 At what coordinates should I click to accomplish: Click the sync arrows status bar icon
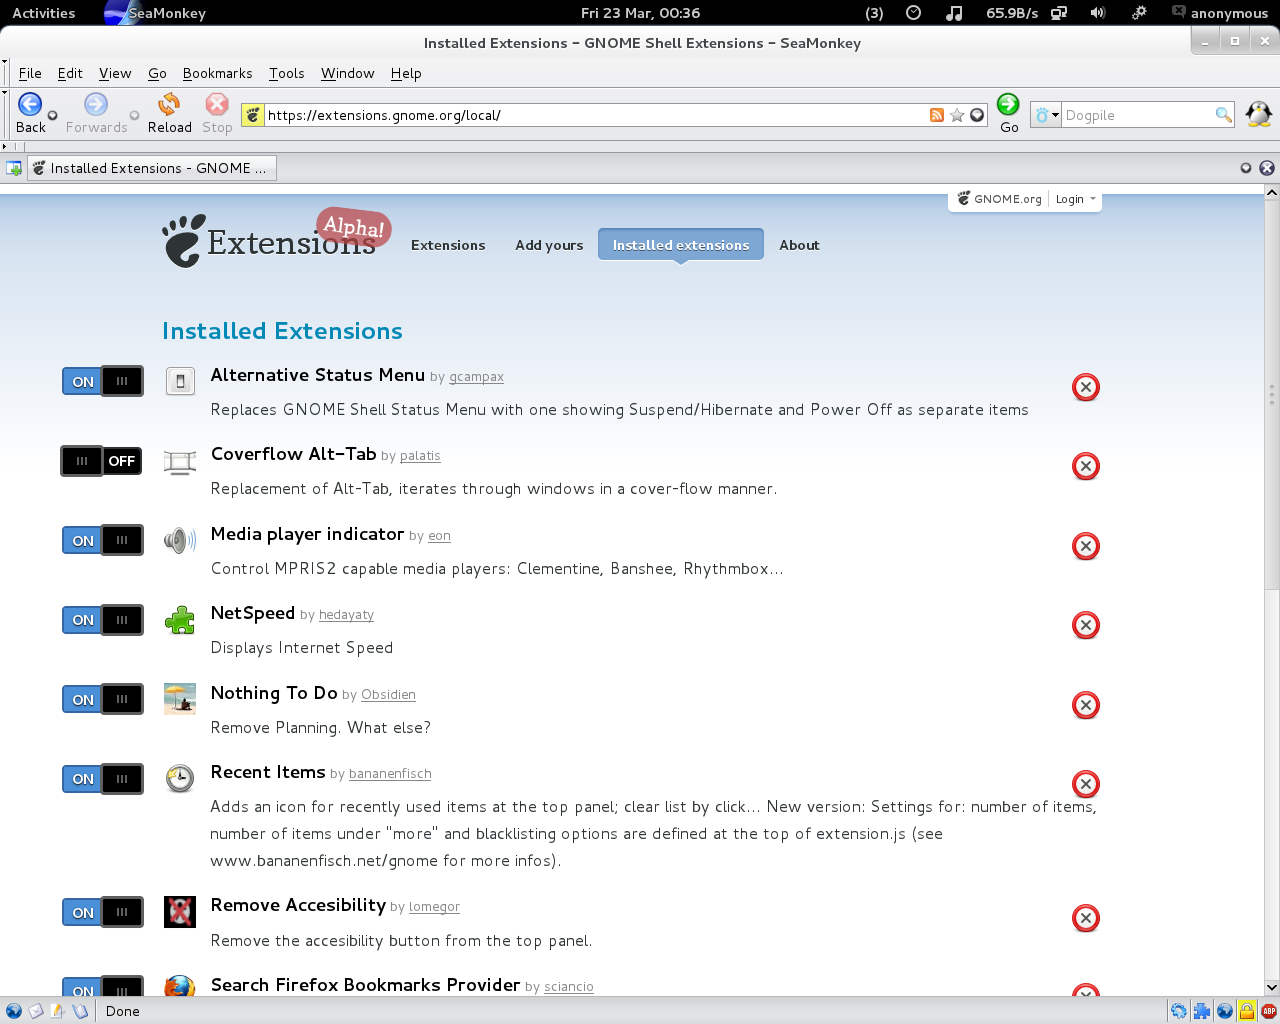tap(1179, 1011)
